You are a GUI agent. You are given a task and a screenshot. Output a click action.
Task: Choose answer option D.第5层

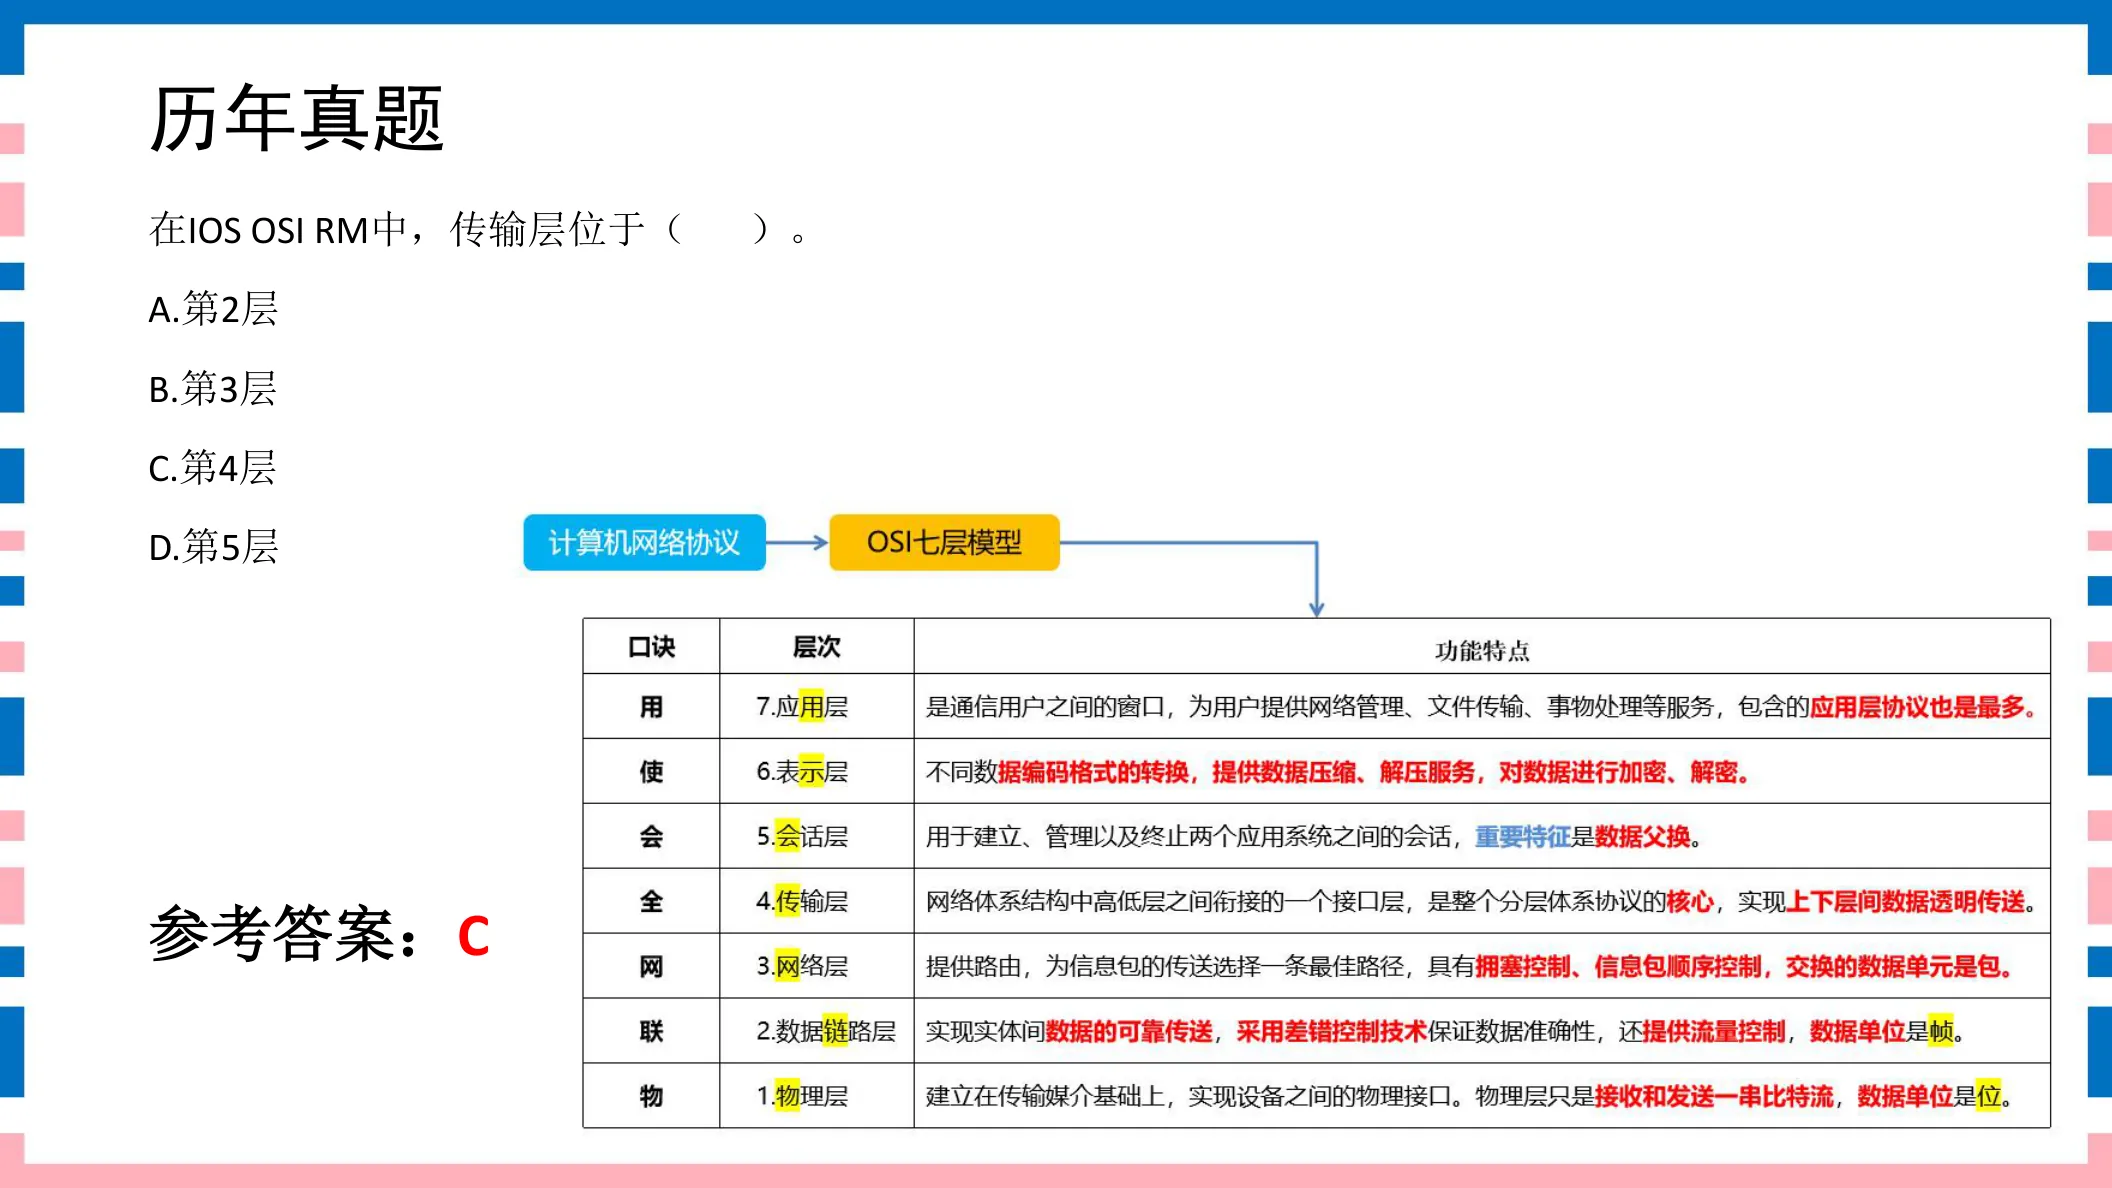tap(213, 547)
